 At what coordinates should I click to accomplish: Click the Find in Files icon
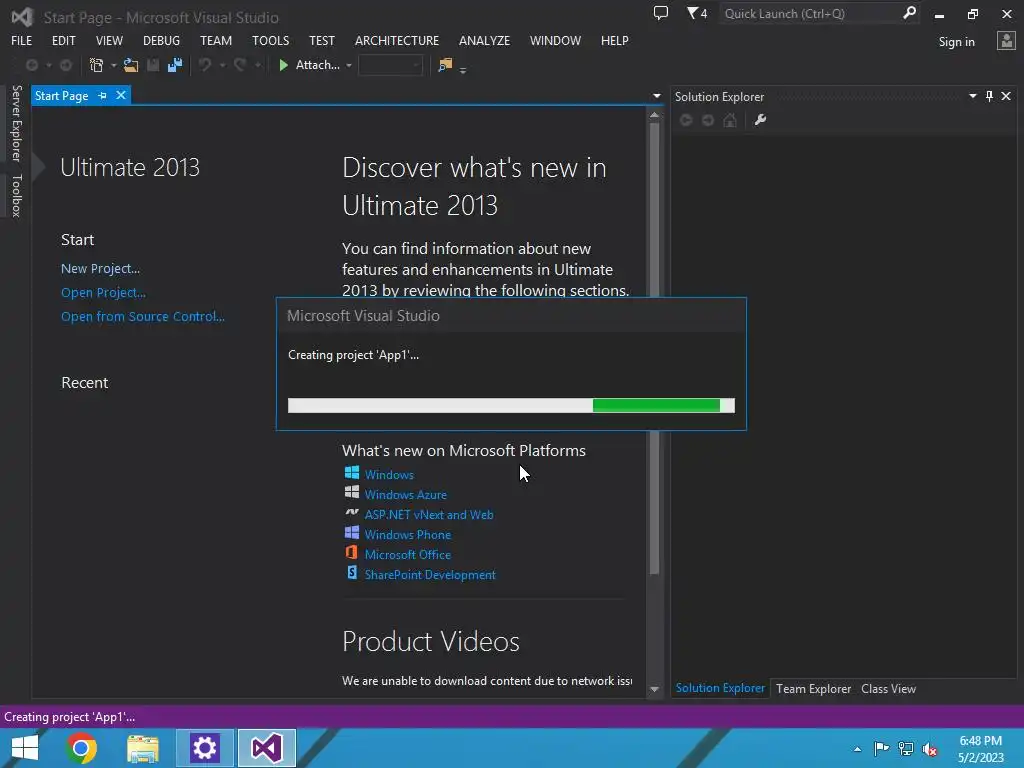click(445, 65)
